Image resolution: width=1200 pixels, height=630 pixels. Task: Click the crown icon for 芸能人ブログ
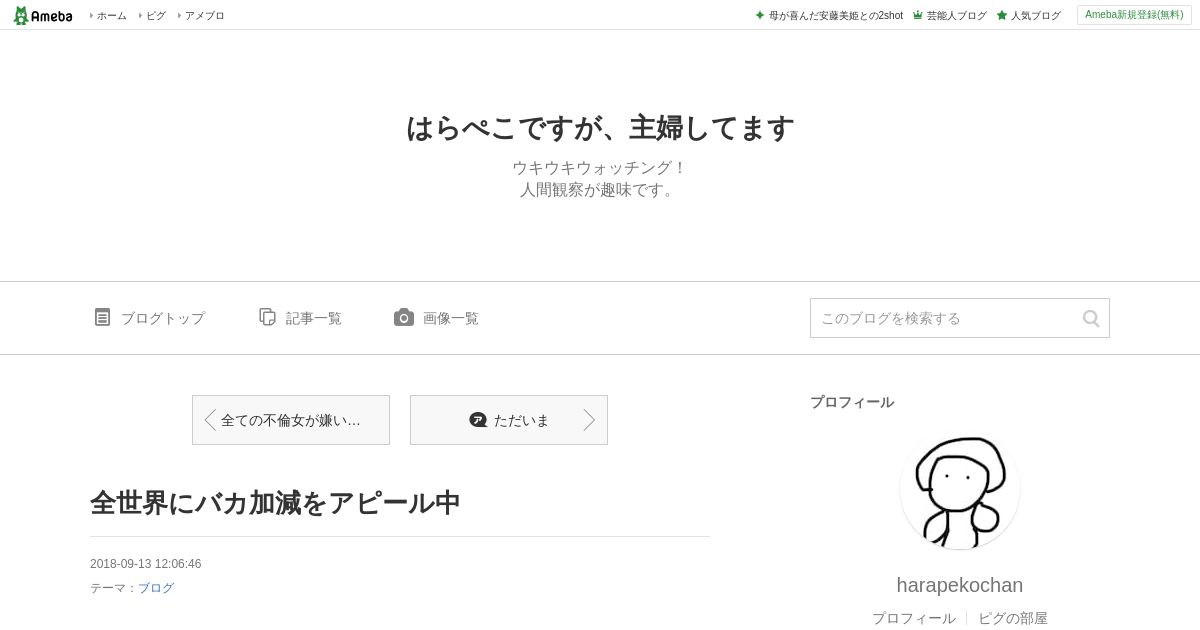coord(917,15)
